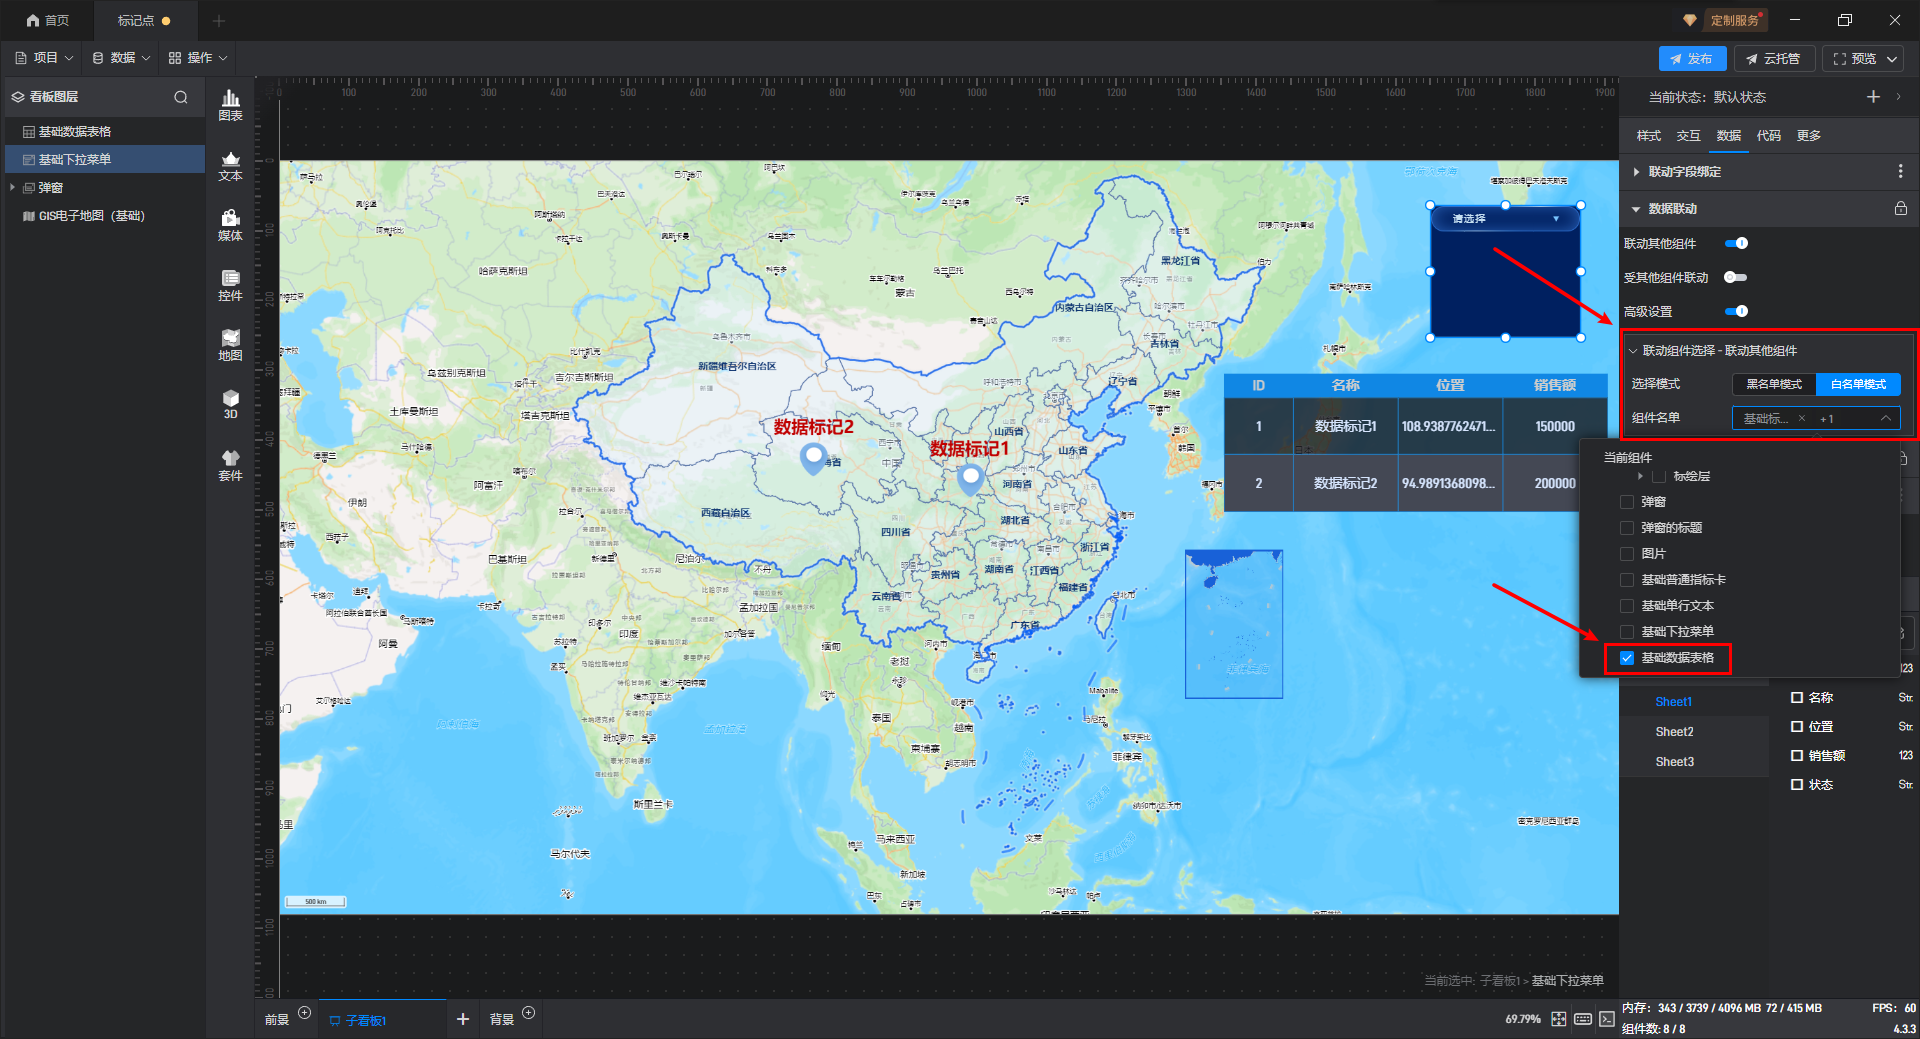Image resolution: width=1920 pixels, height=1039 pixels.
Task: Select 白名单模式 whitelist mode
Action: [x=1858, y=384]
